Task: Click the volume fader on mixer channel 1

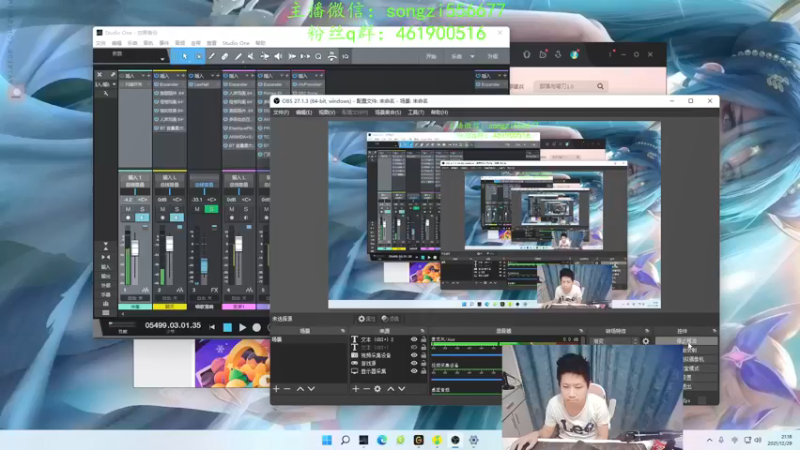Action: point(135,248)
